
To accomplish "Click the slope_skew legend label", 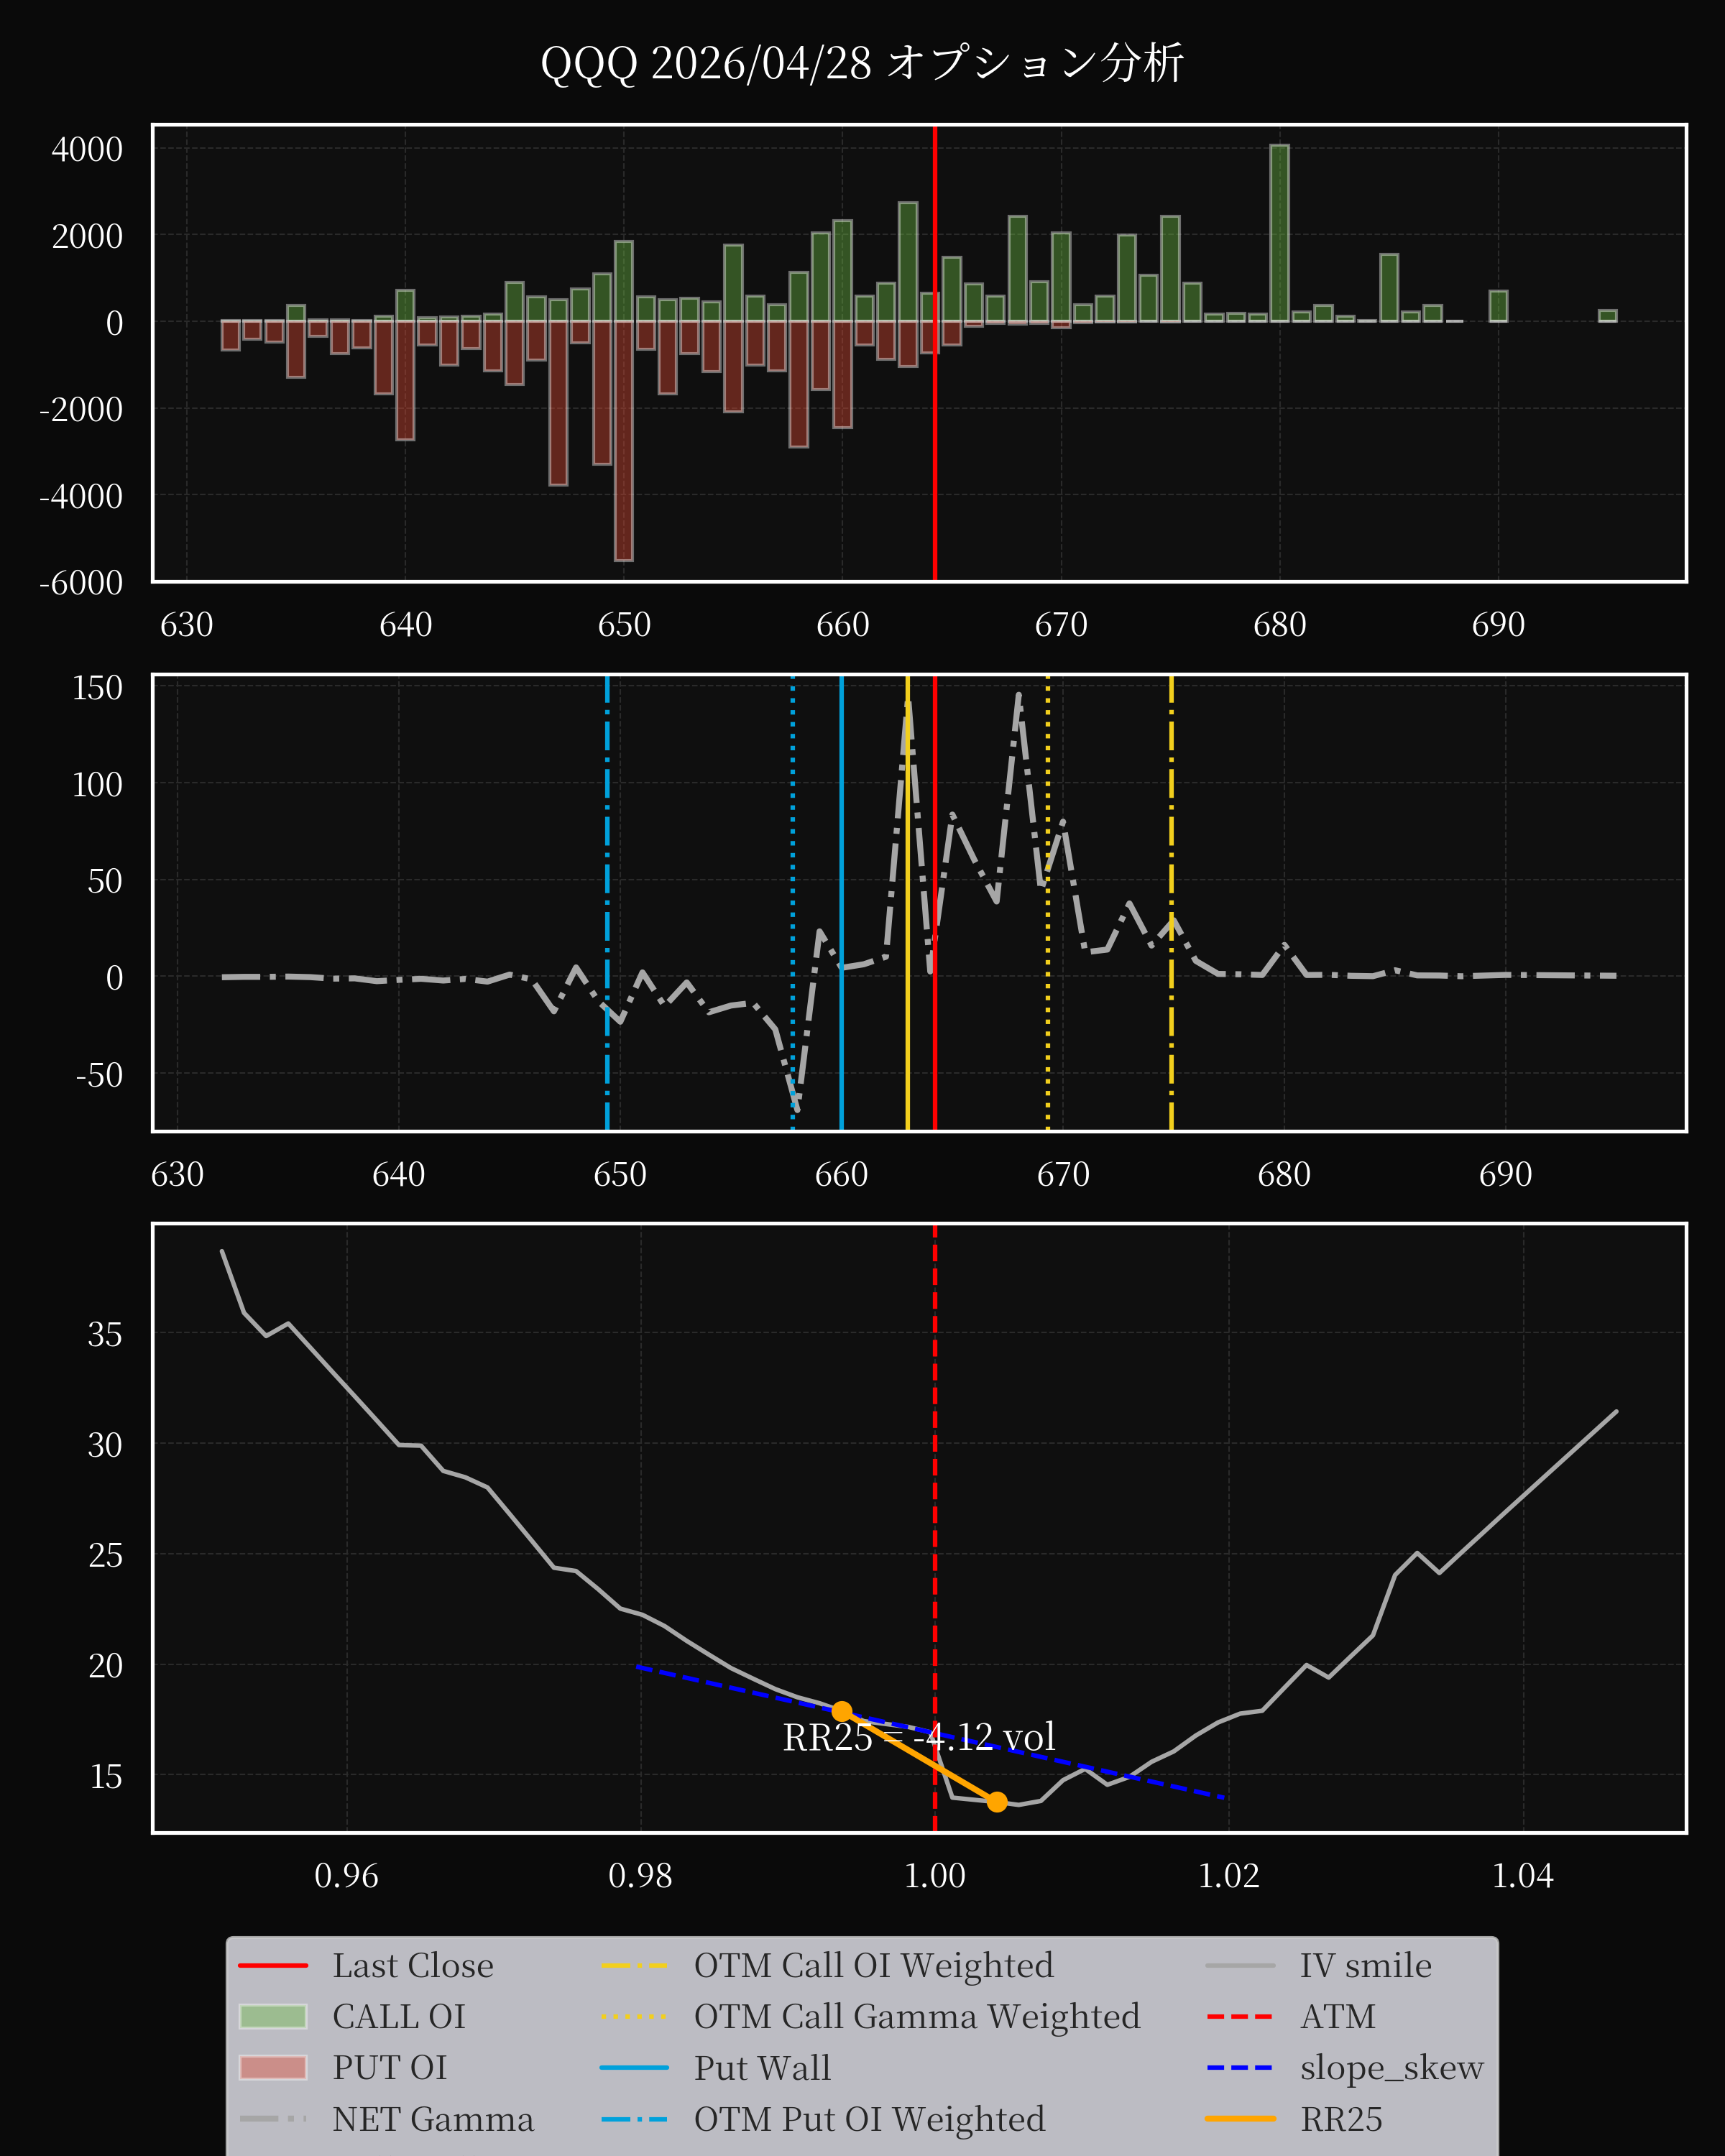I will click(1392, 2068).
